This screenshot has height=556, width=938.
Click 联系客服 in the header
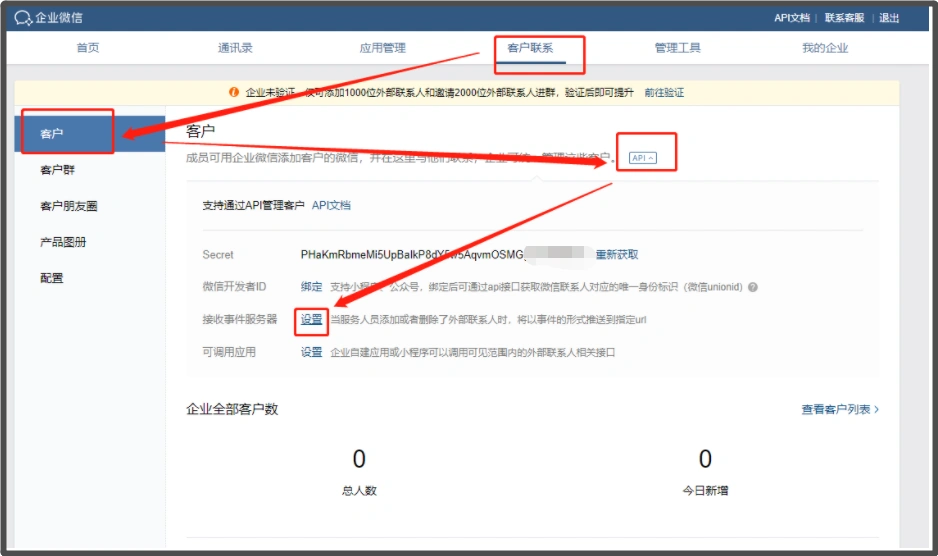844,18
